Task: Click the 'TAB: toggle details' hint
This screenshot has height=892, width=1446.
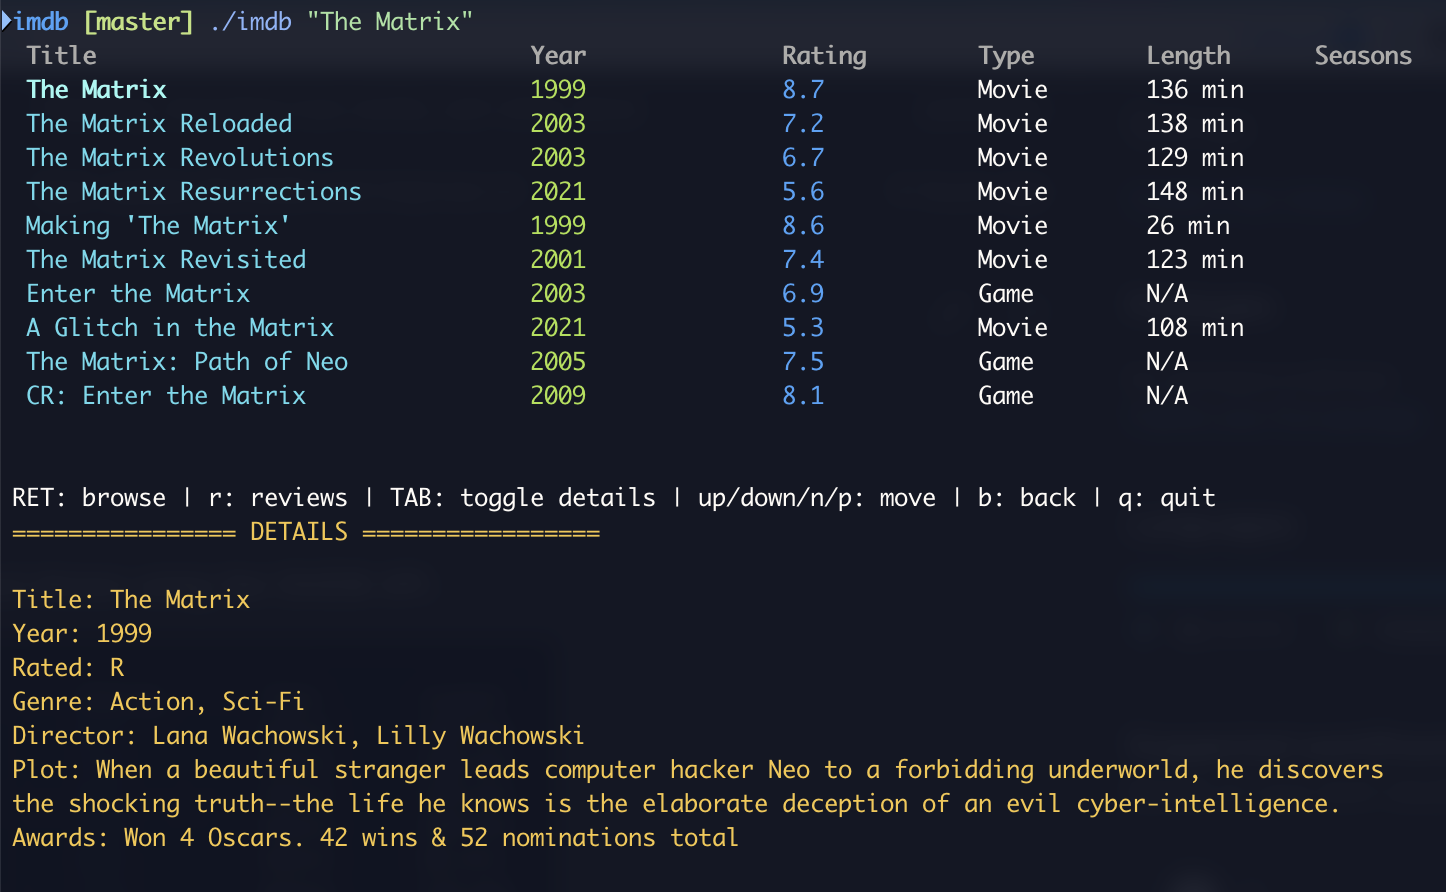Action: click(x=523, y=497)
